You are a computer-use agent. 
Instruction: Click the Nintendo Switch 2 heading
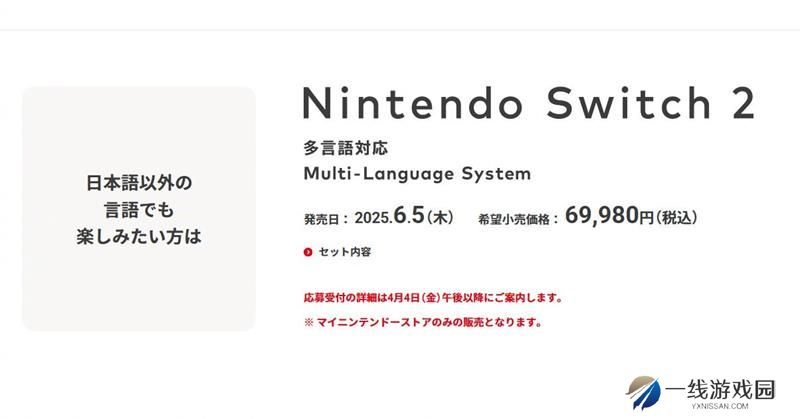[x=529, y=103]
